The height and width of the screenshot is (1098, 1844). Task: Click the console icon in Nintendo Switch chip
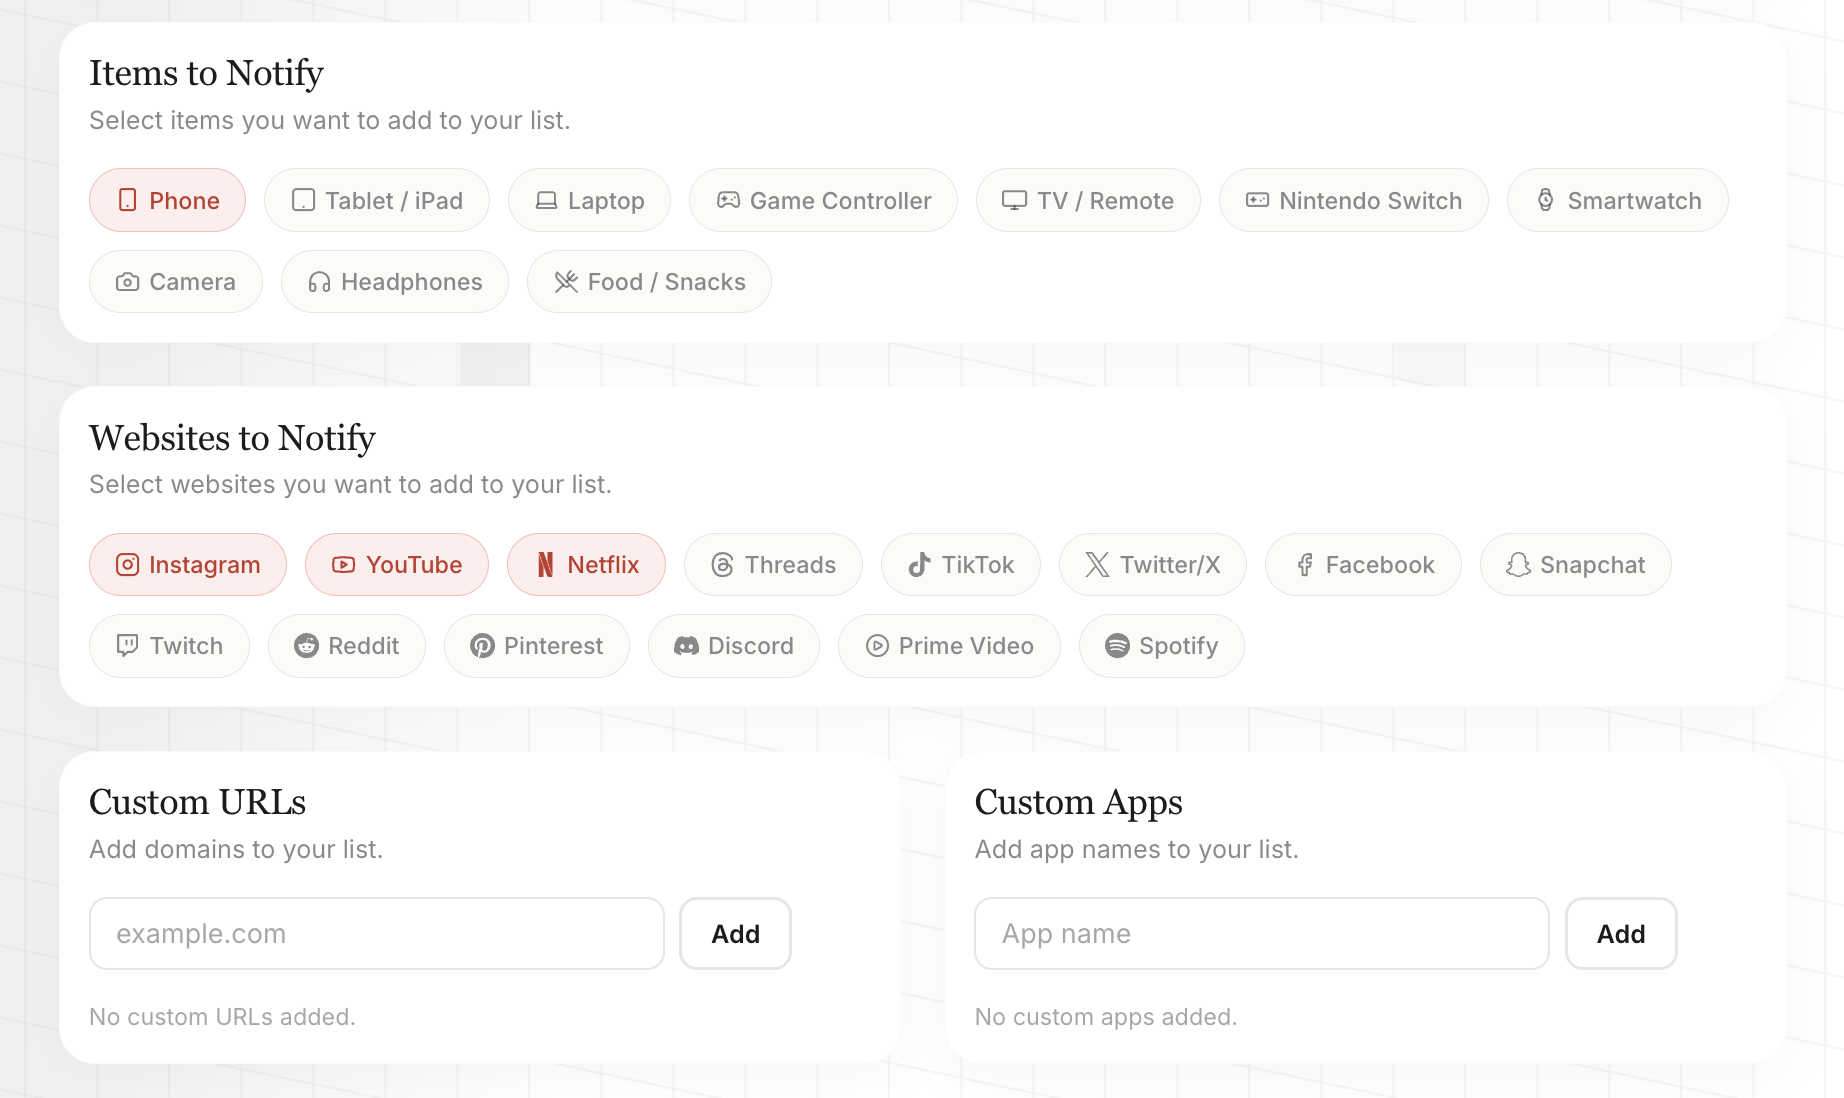(x=1257, y=200)
